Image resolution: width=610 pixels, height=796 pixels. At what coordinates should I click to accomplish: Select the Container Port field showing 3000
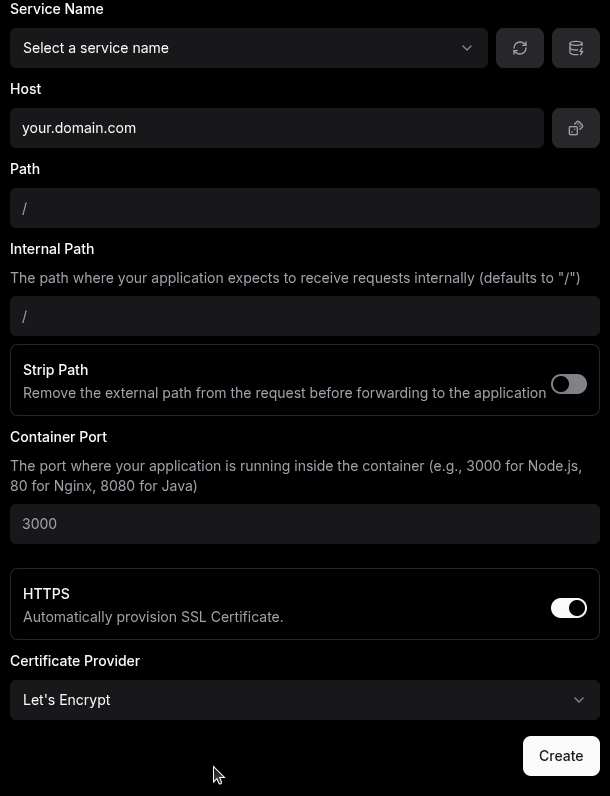[x=304, y=524]
